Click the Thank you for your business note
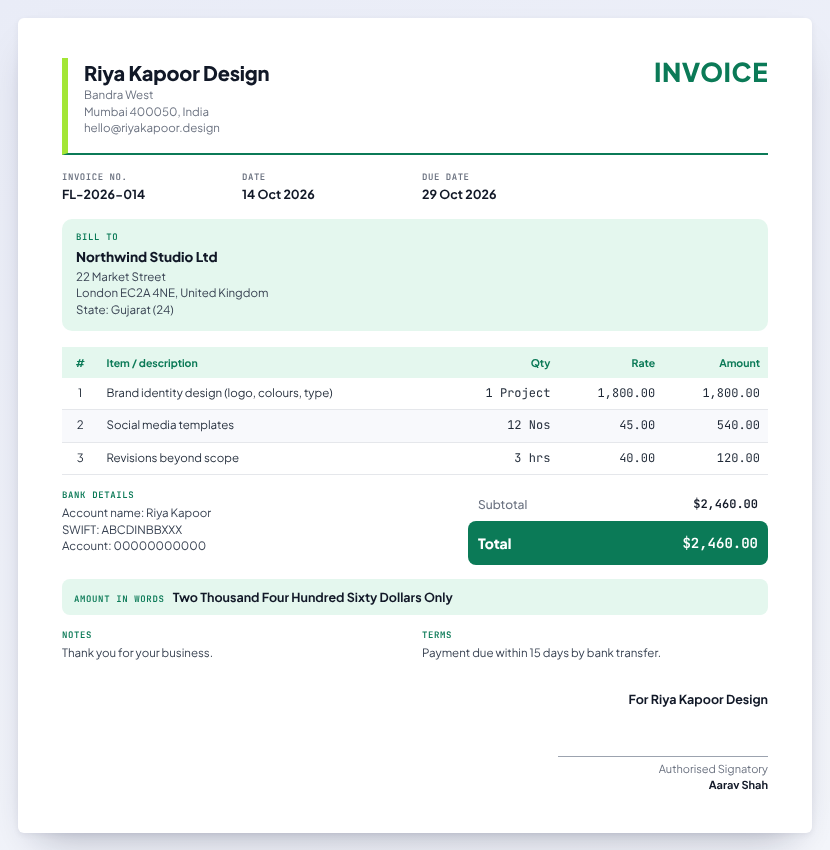Viewport: 830px width, 850px height. coord(137,653)
